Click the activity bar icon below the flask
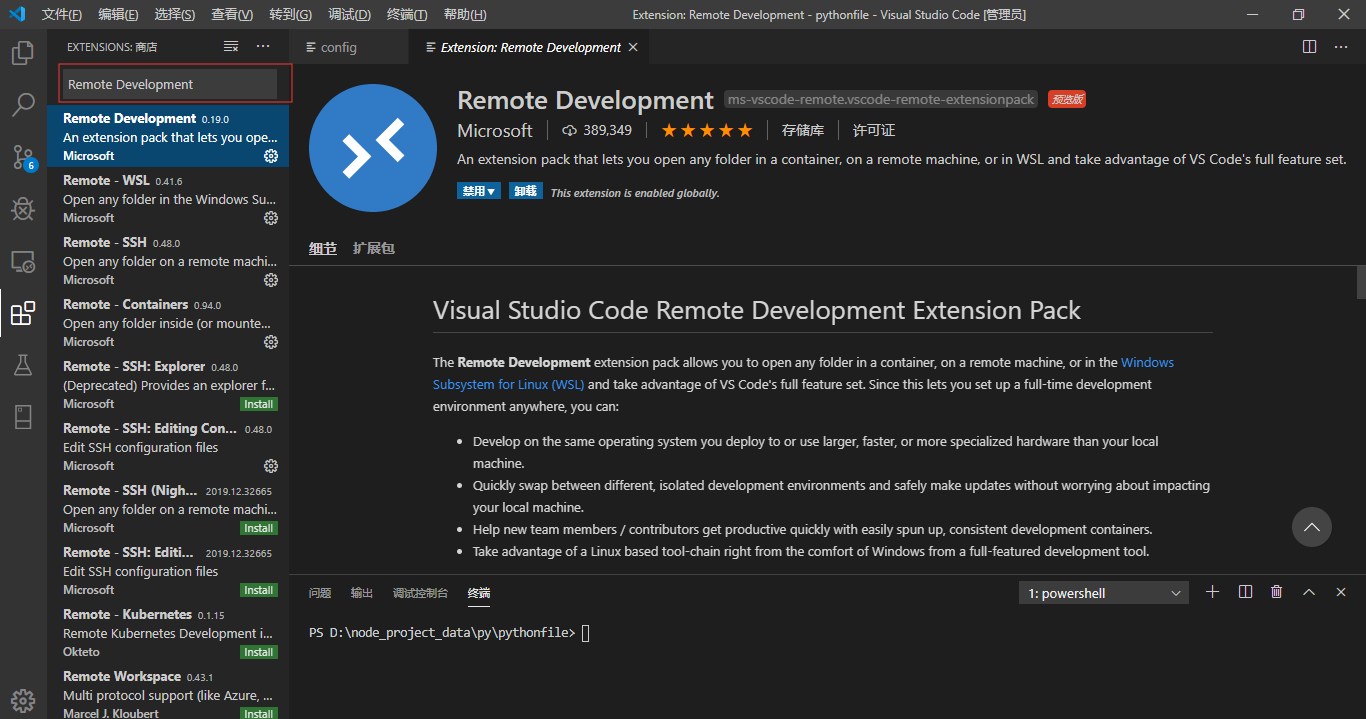The width and height of the screenshot is (1366, 719). (23, 417)
